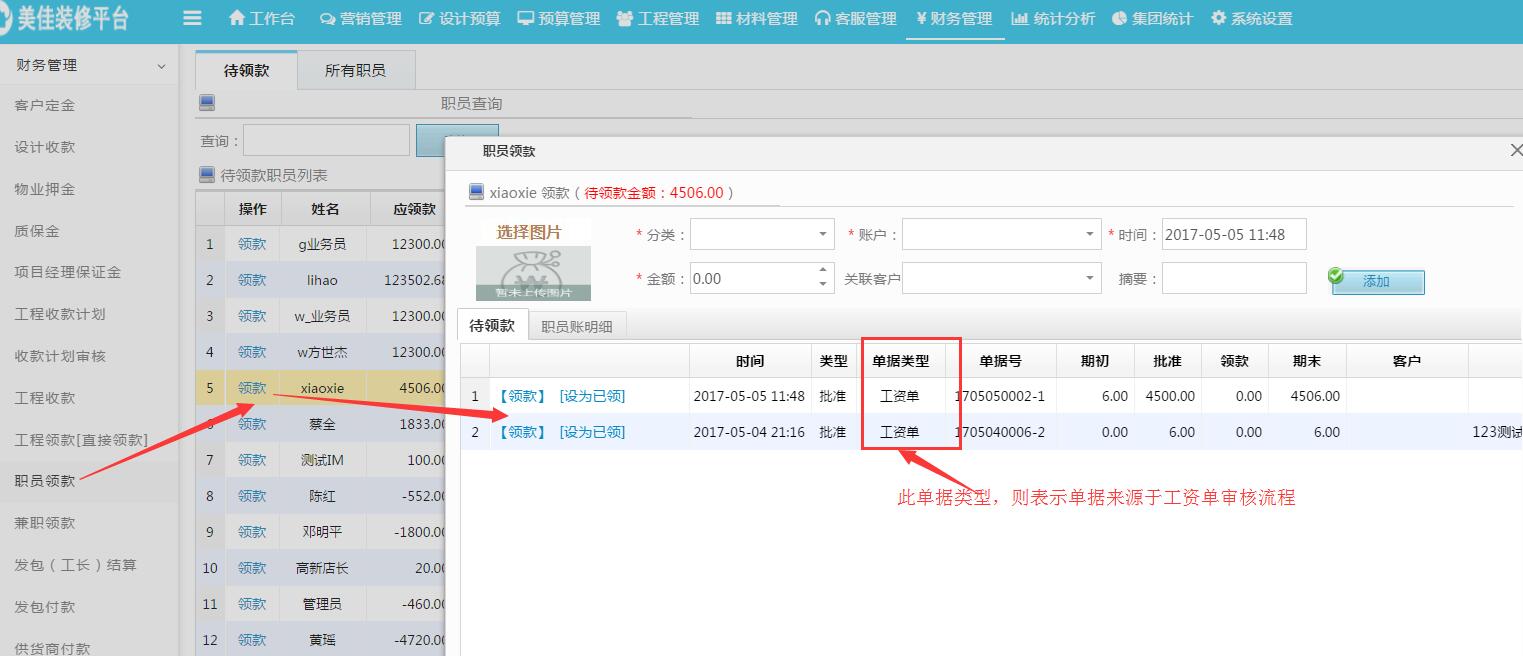Switch to the 职员账明细 tab
This screenshot has height=656, width=1523.
tap(578, 325)
